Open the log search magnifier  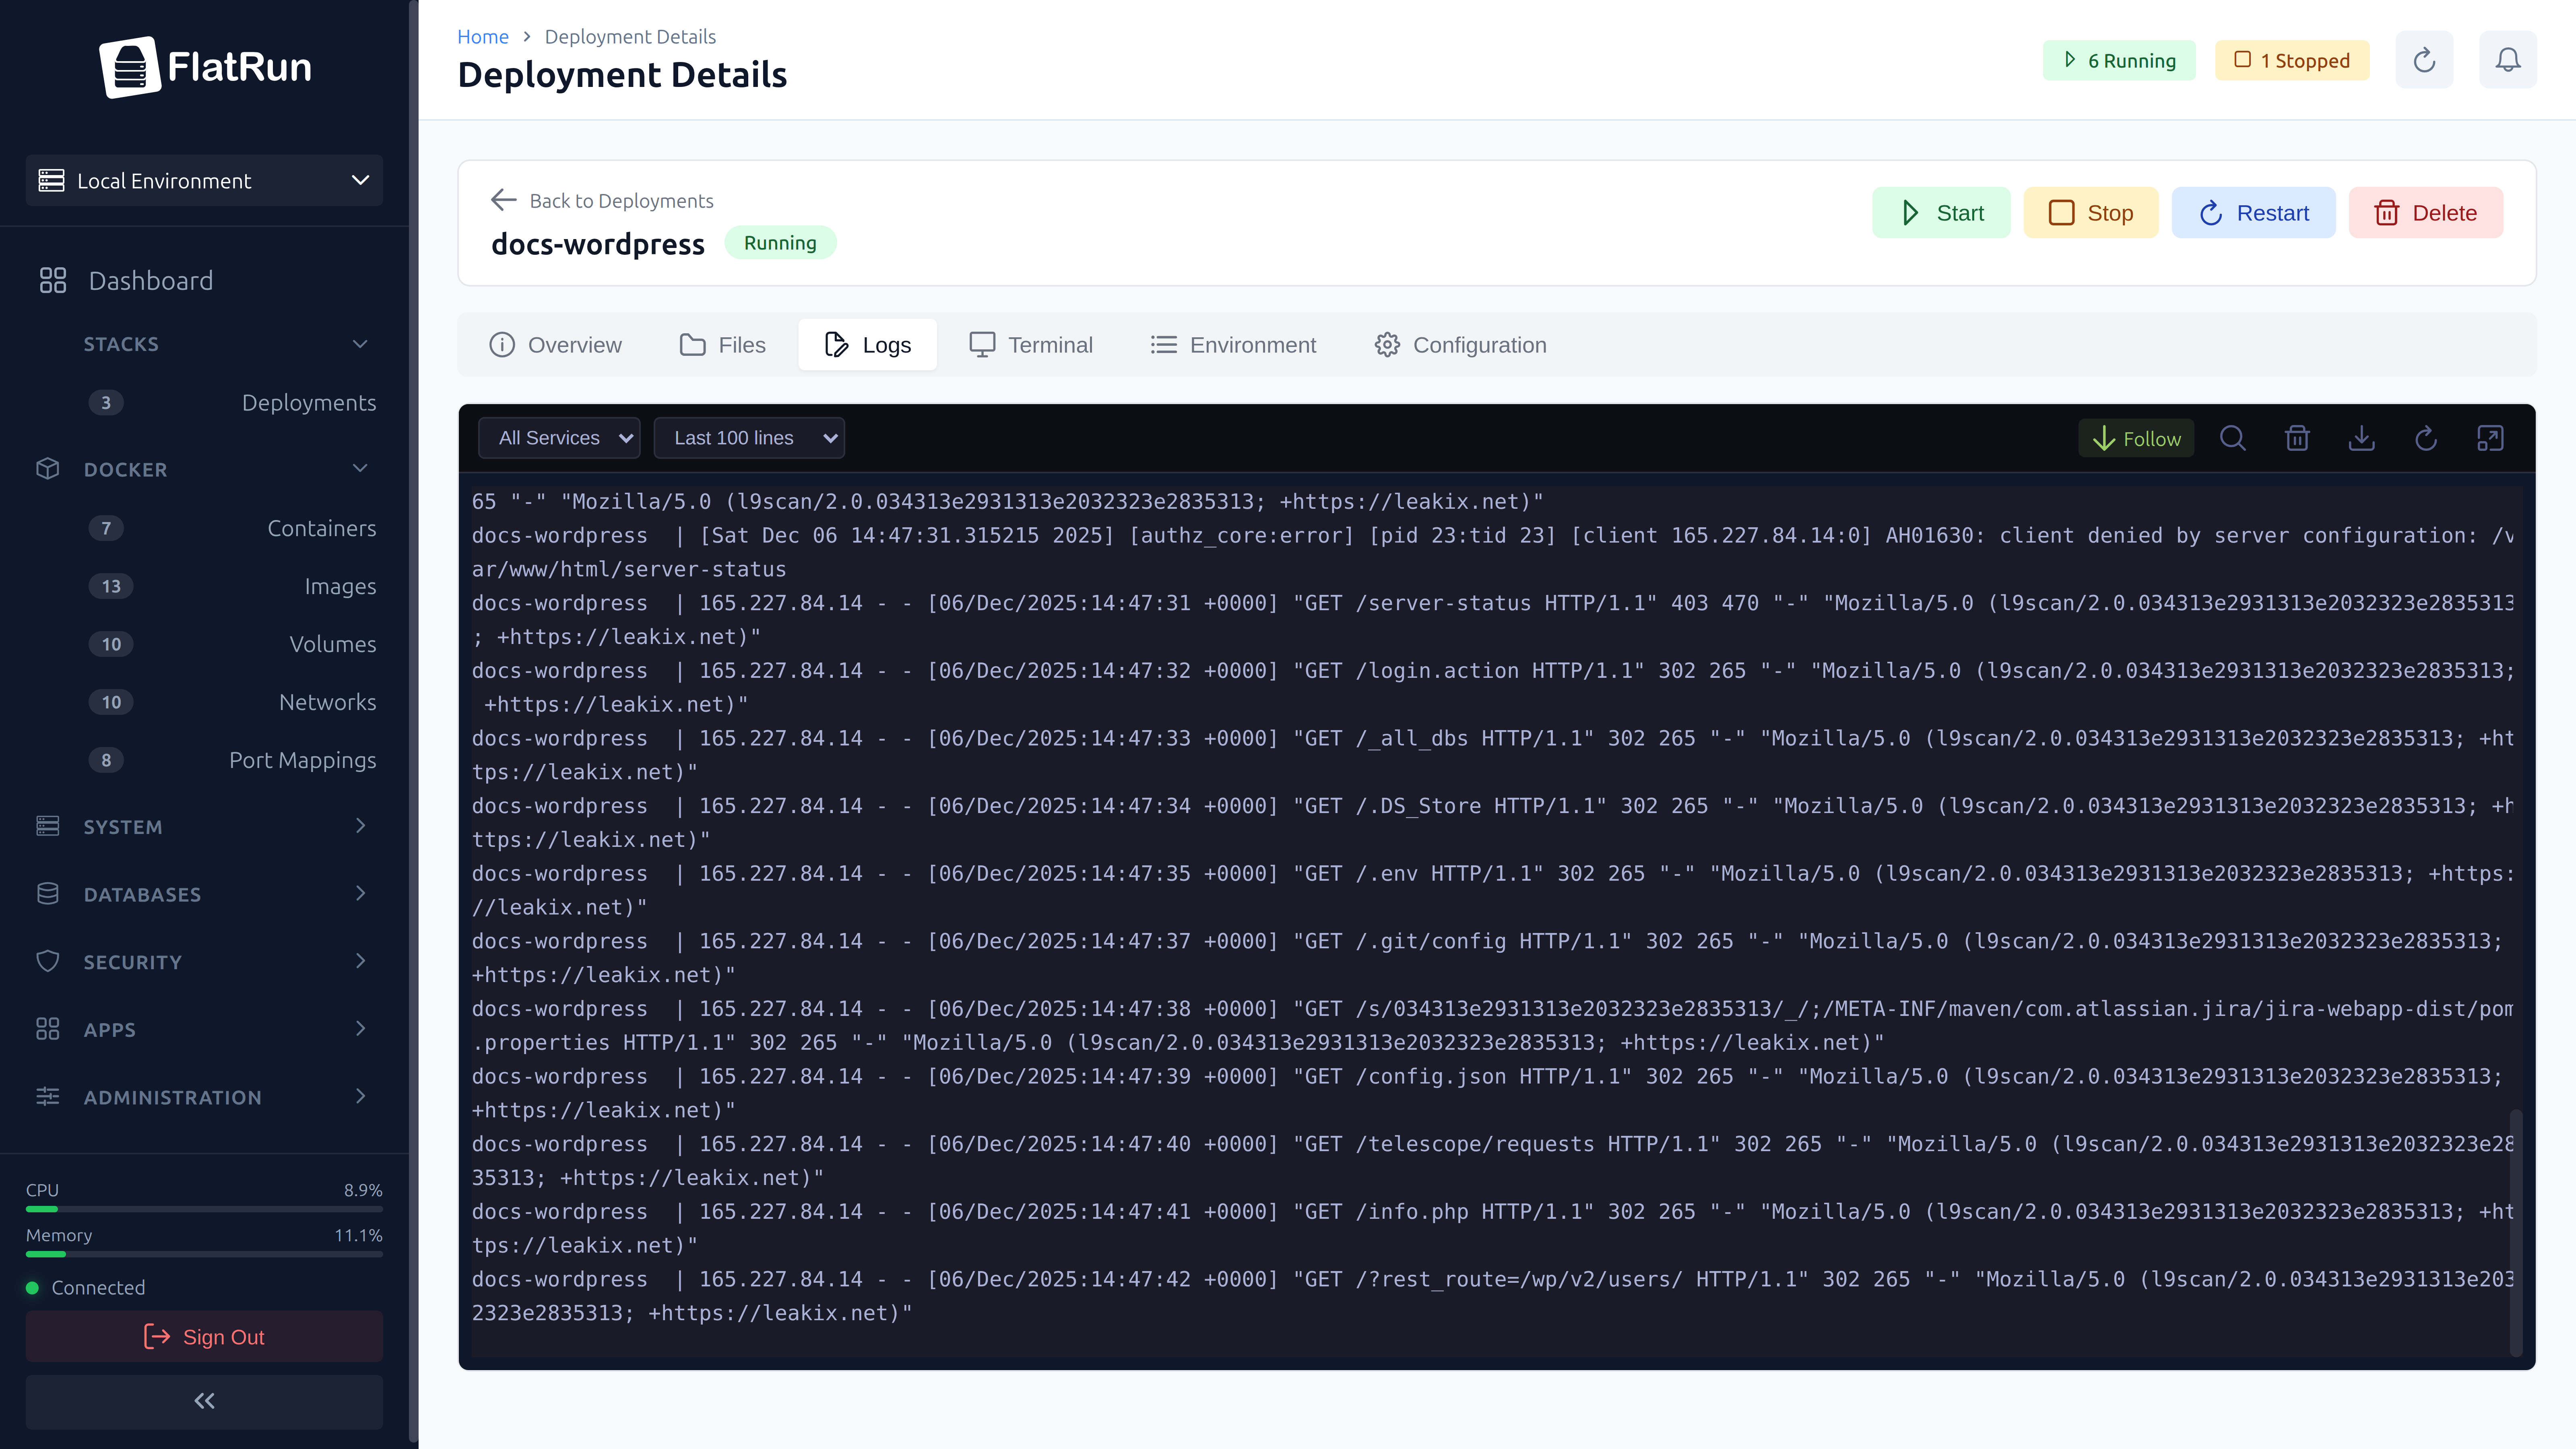(x=2233, y=438)
